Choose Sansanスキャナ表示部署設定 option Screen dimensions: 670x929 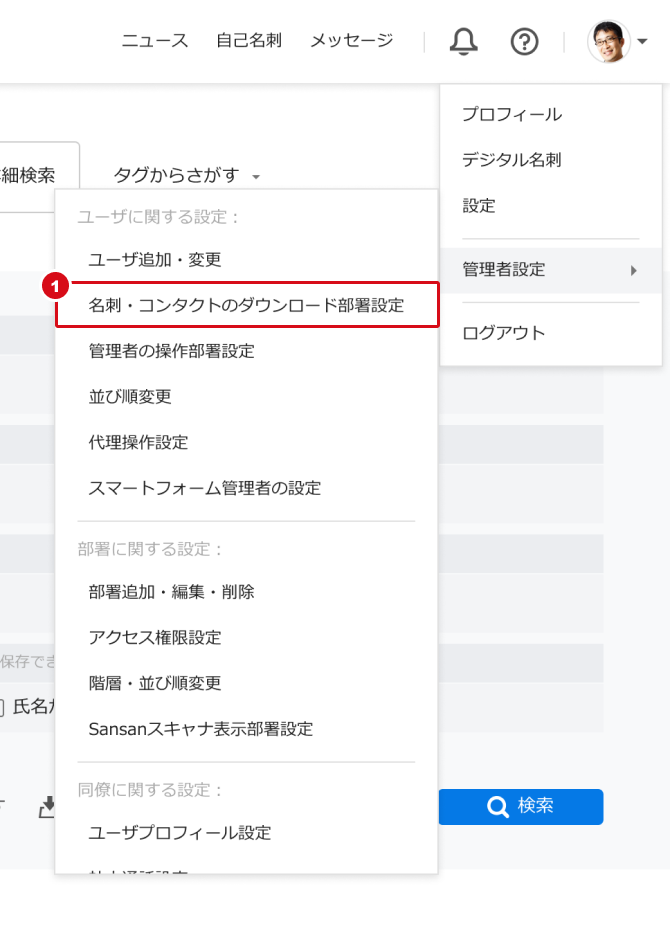[200, 729]
